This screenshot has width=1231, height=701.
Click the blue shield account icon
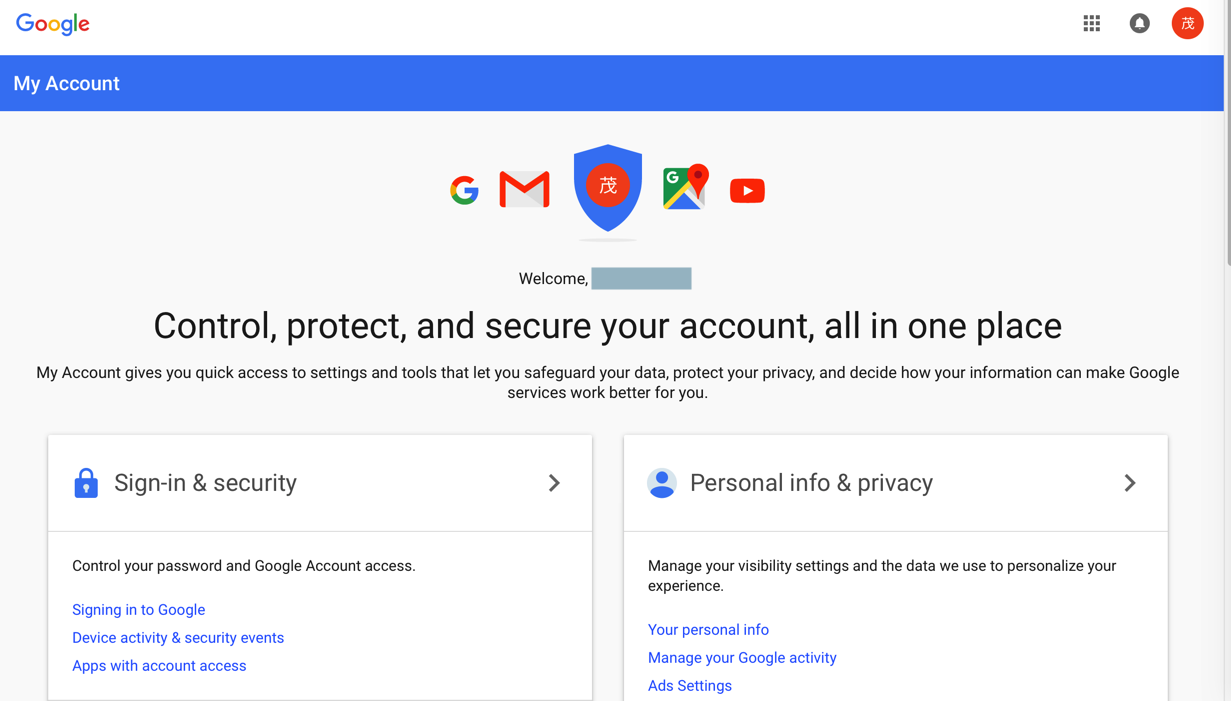tap(607, 187)
